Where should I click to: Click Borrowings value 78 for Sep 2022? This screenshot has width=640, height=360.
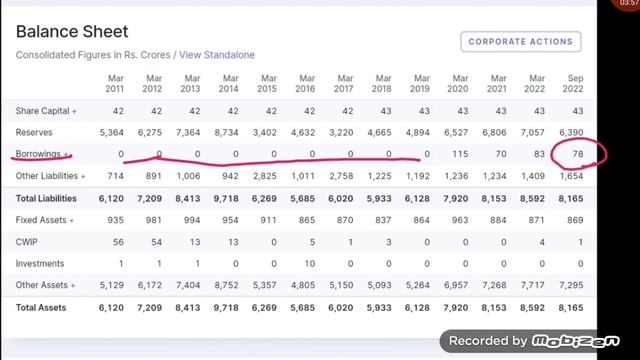[x=578, y=154]
